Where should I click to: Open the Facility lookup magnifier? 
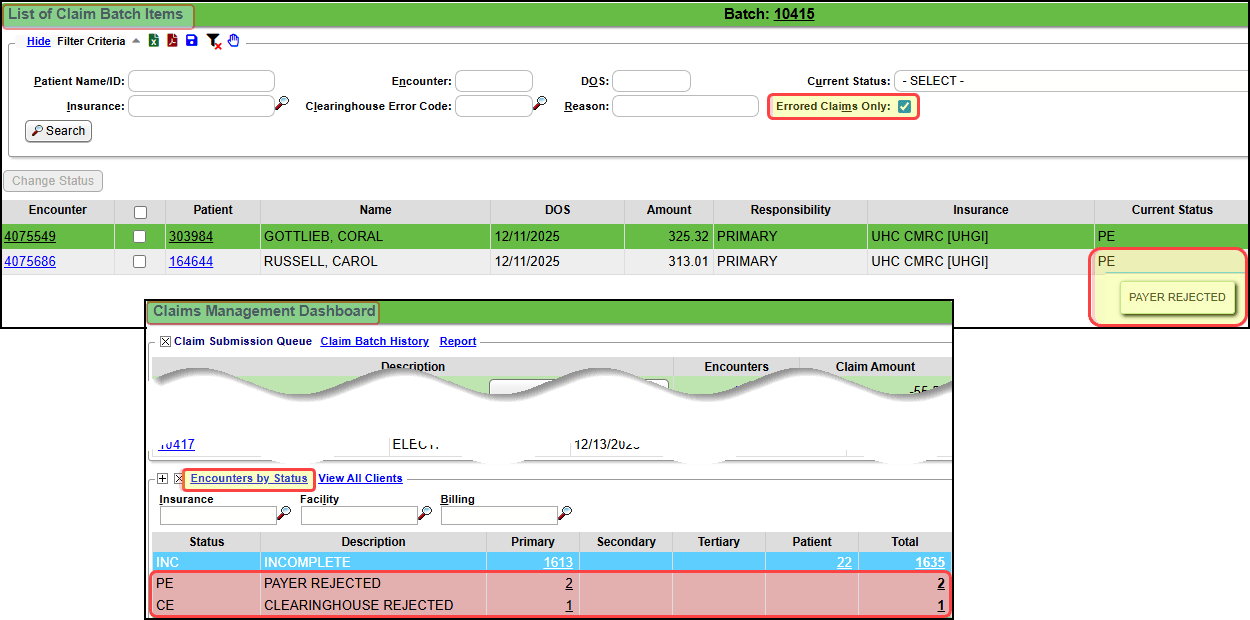pos(425,513)
